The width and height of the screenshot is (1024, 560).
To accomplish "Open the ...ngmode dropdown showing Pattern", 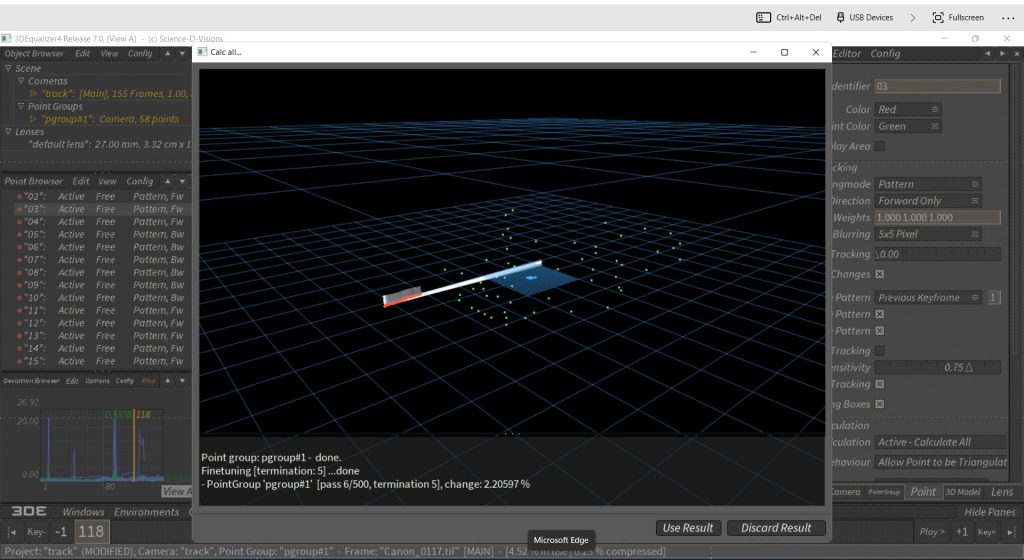I will 928,184.
